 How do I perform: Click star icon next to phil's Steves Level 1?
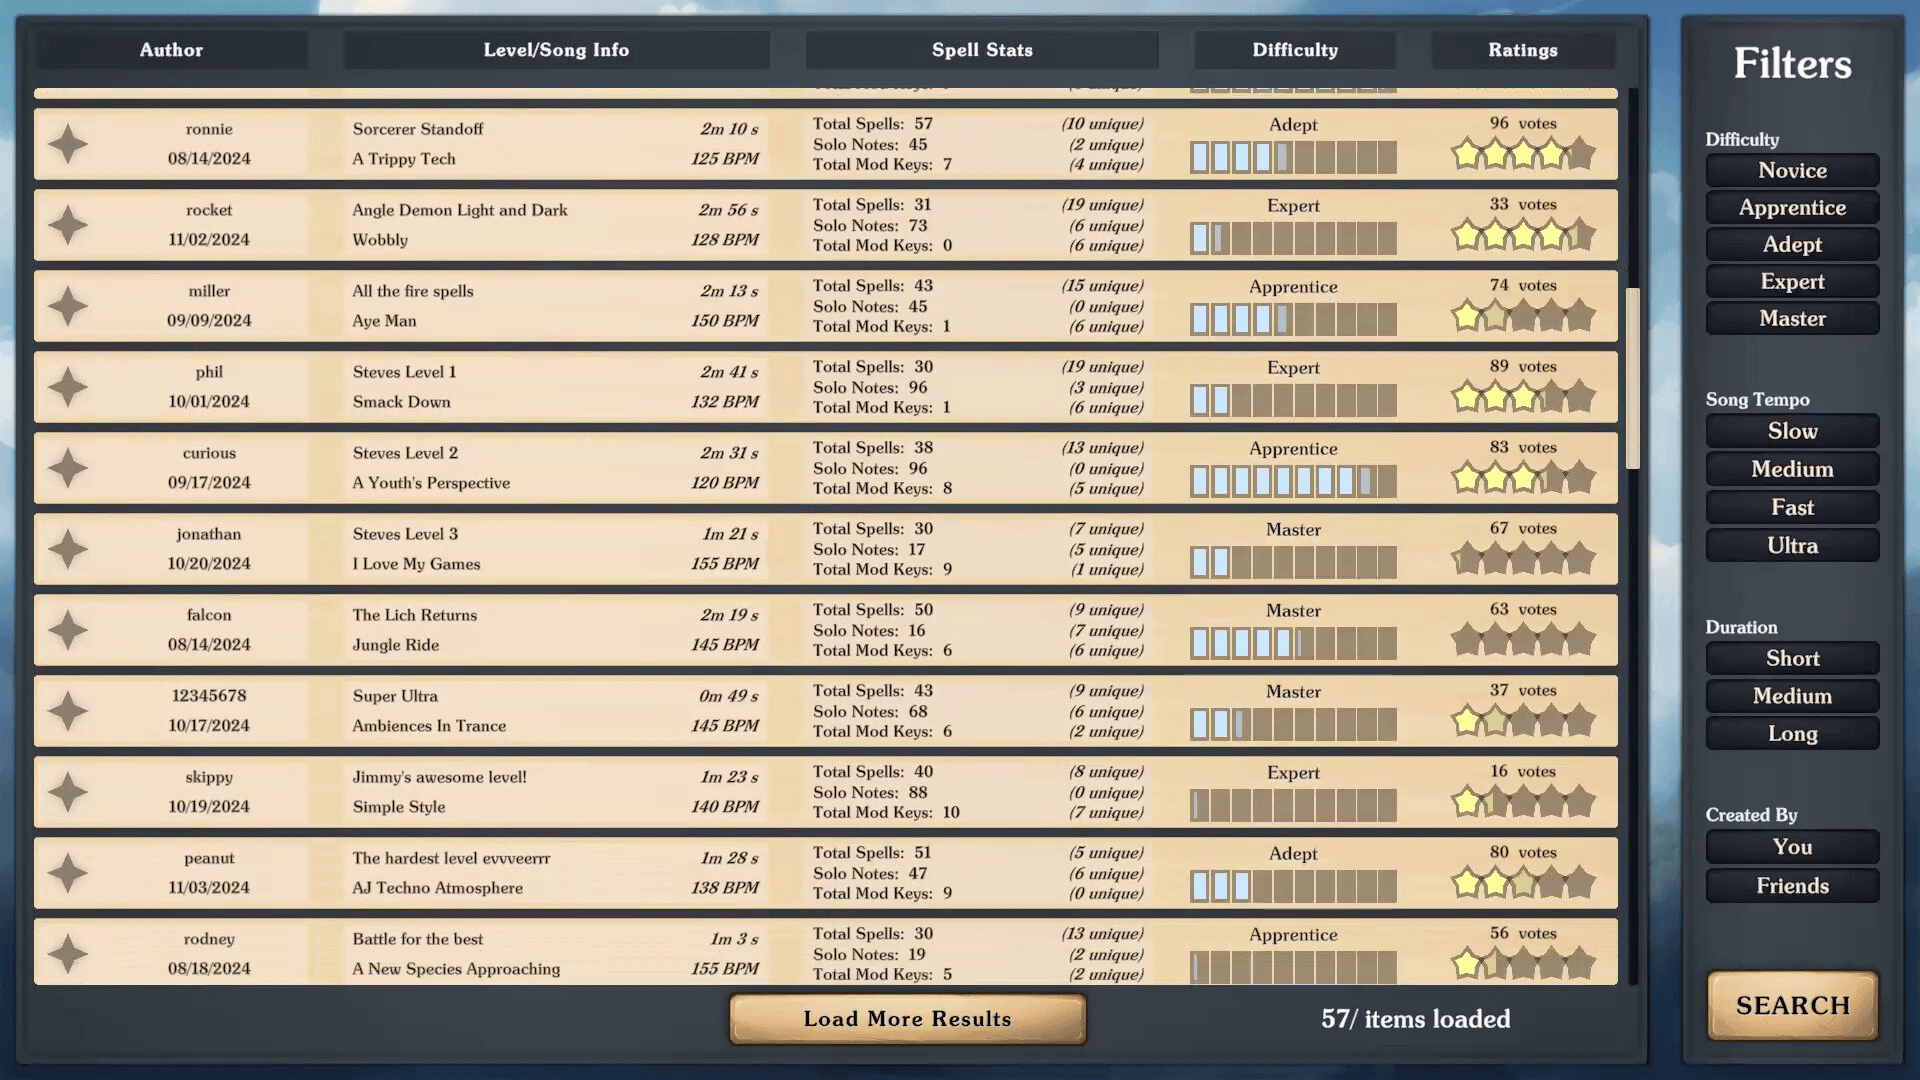[68, 387]
